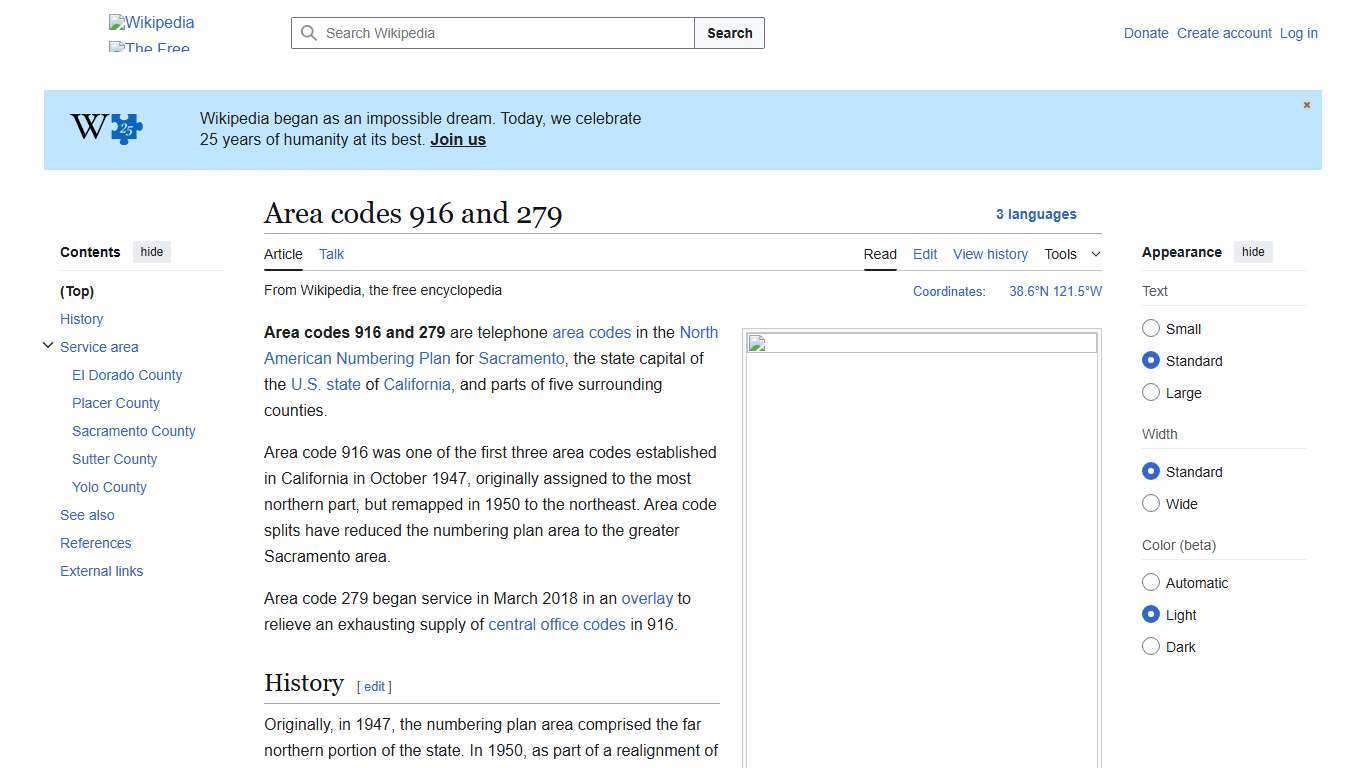This screenshot has width=1366, height=768.
Task: Switch to the Talk tab
Action: [x=331, y=254]
